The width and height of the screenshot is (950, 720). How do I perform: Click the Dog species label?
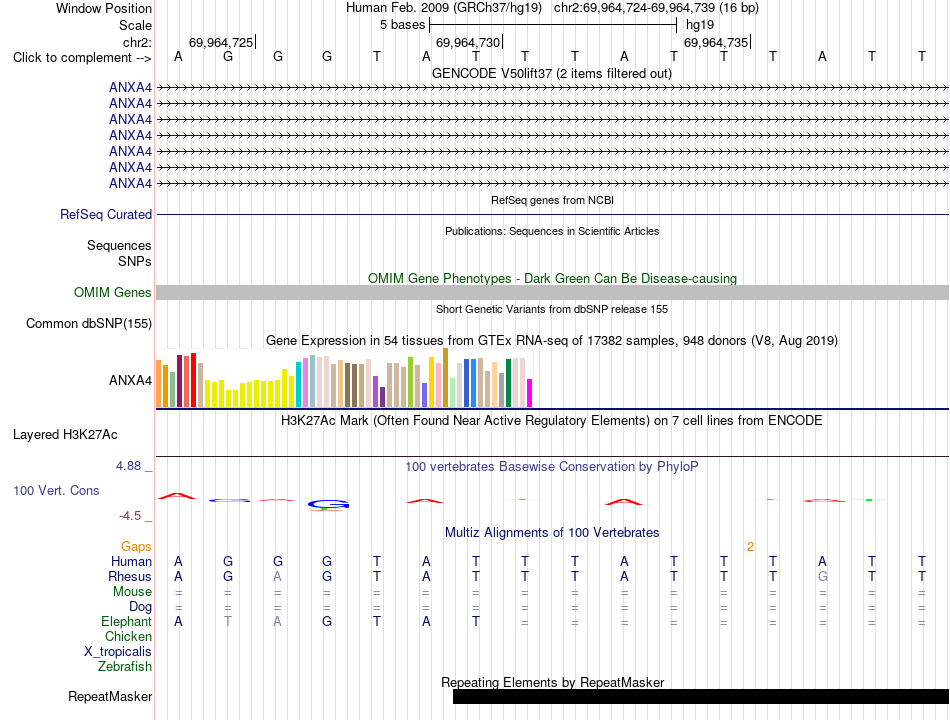(140, 607)
